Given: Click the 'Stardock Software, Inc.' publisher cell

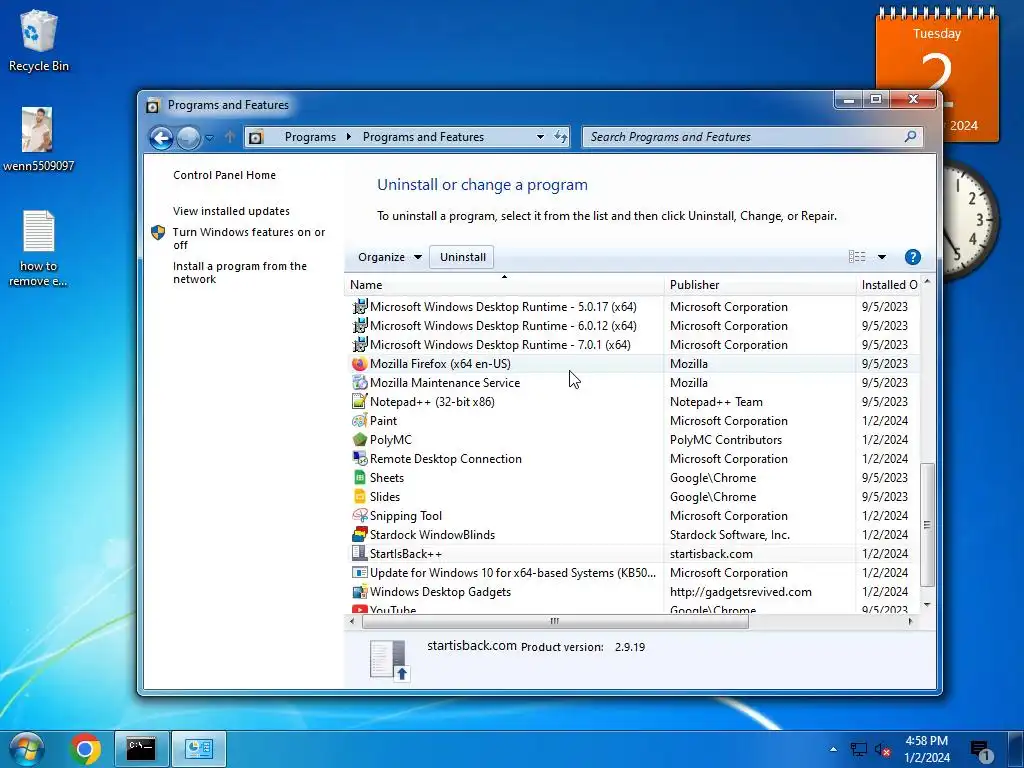Looking at the screenshot, I should [729, 535].
